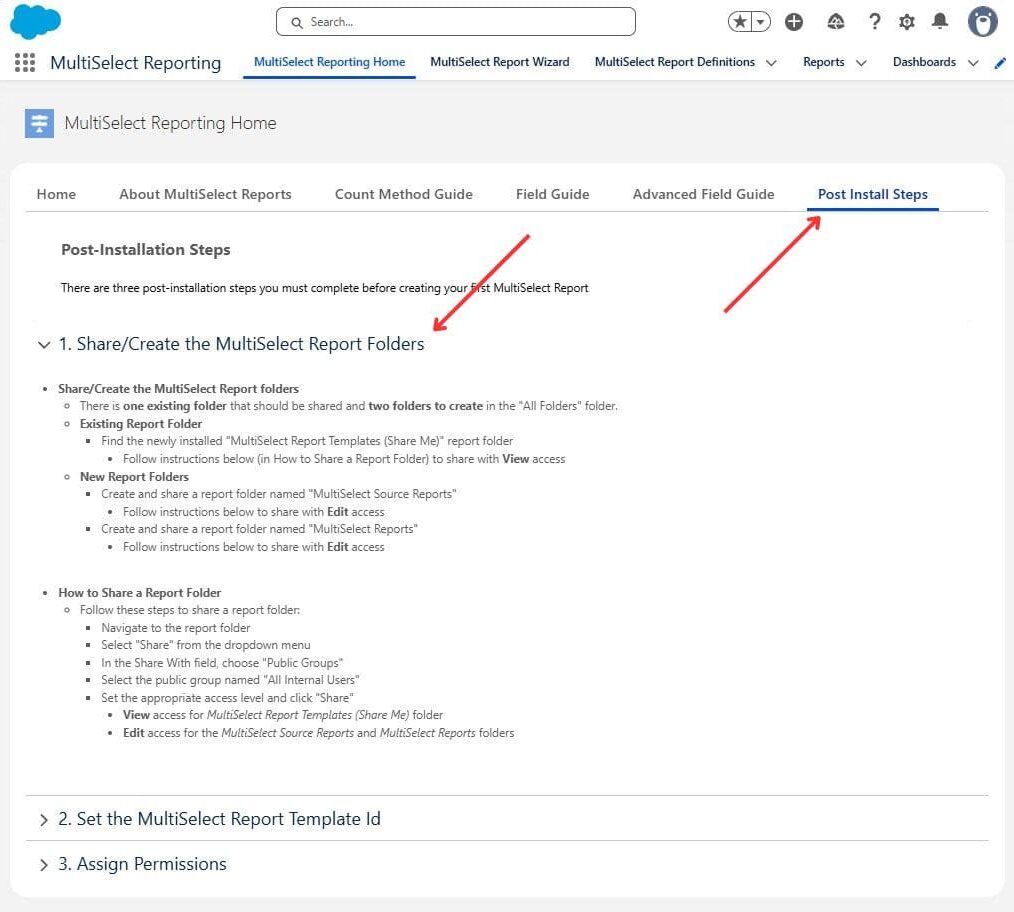Open the Favorites list dropdown arrow
Image resolution: width=1014 pixels, height=912 pixels.
762,22
